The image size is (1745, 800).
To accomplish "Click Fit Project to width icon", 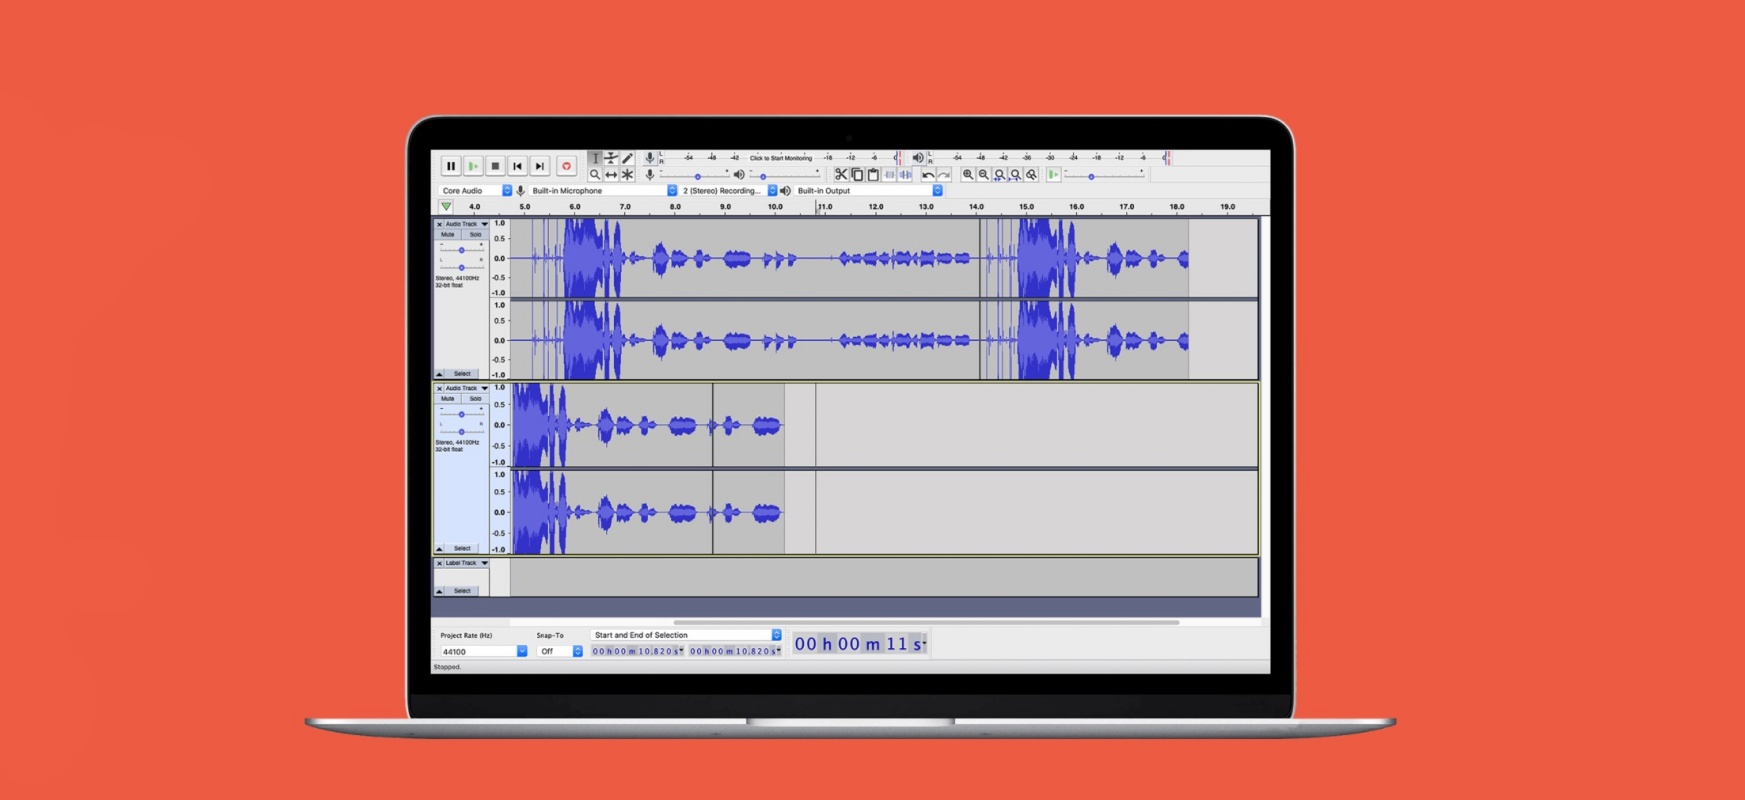I will pyautogui.click(x=1015, y=174).
